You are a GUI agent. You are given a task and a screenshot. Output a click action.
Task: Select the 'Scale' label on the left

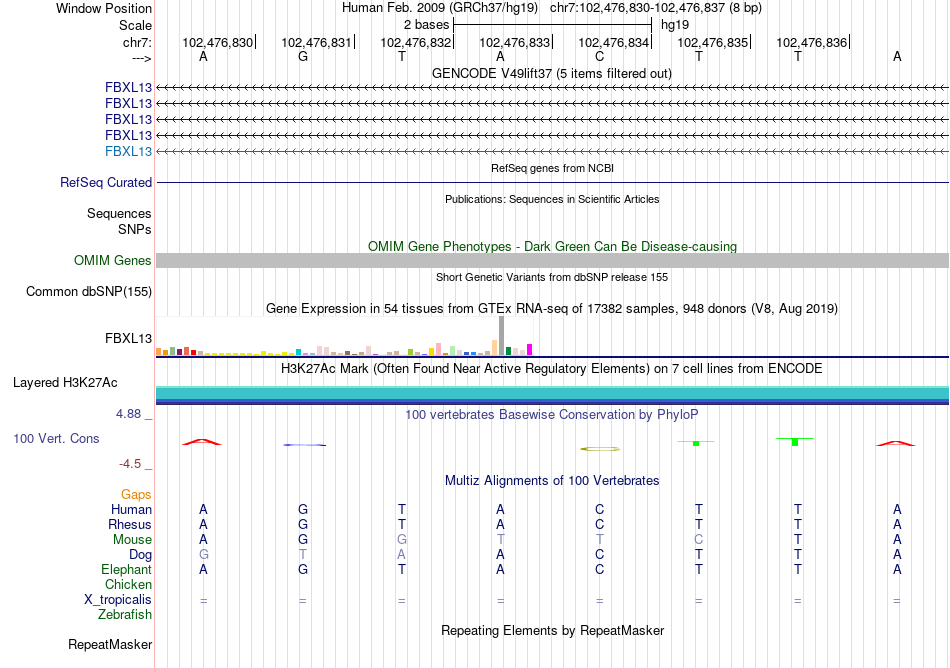135,25
